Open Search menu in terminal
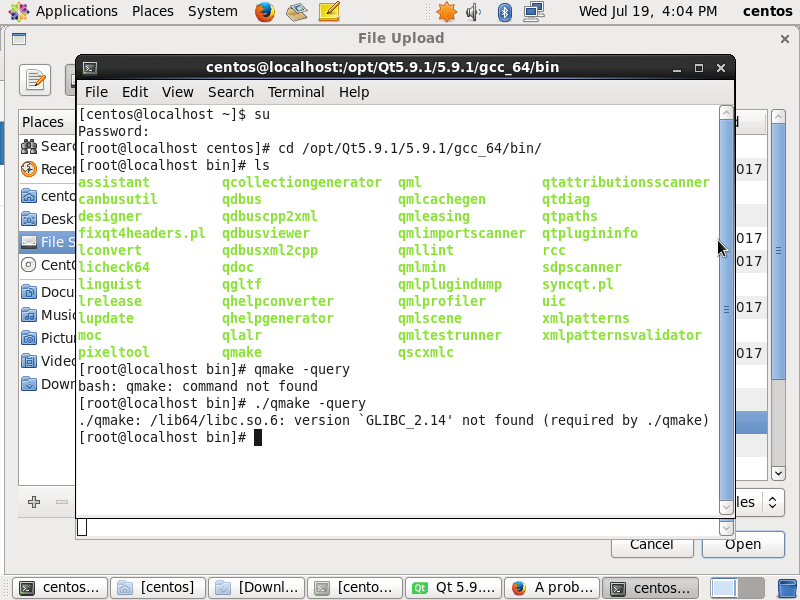The width and height of the screenshot is (800, 600). tap(231, 92)
